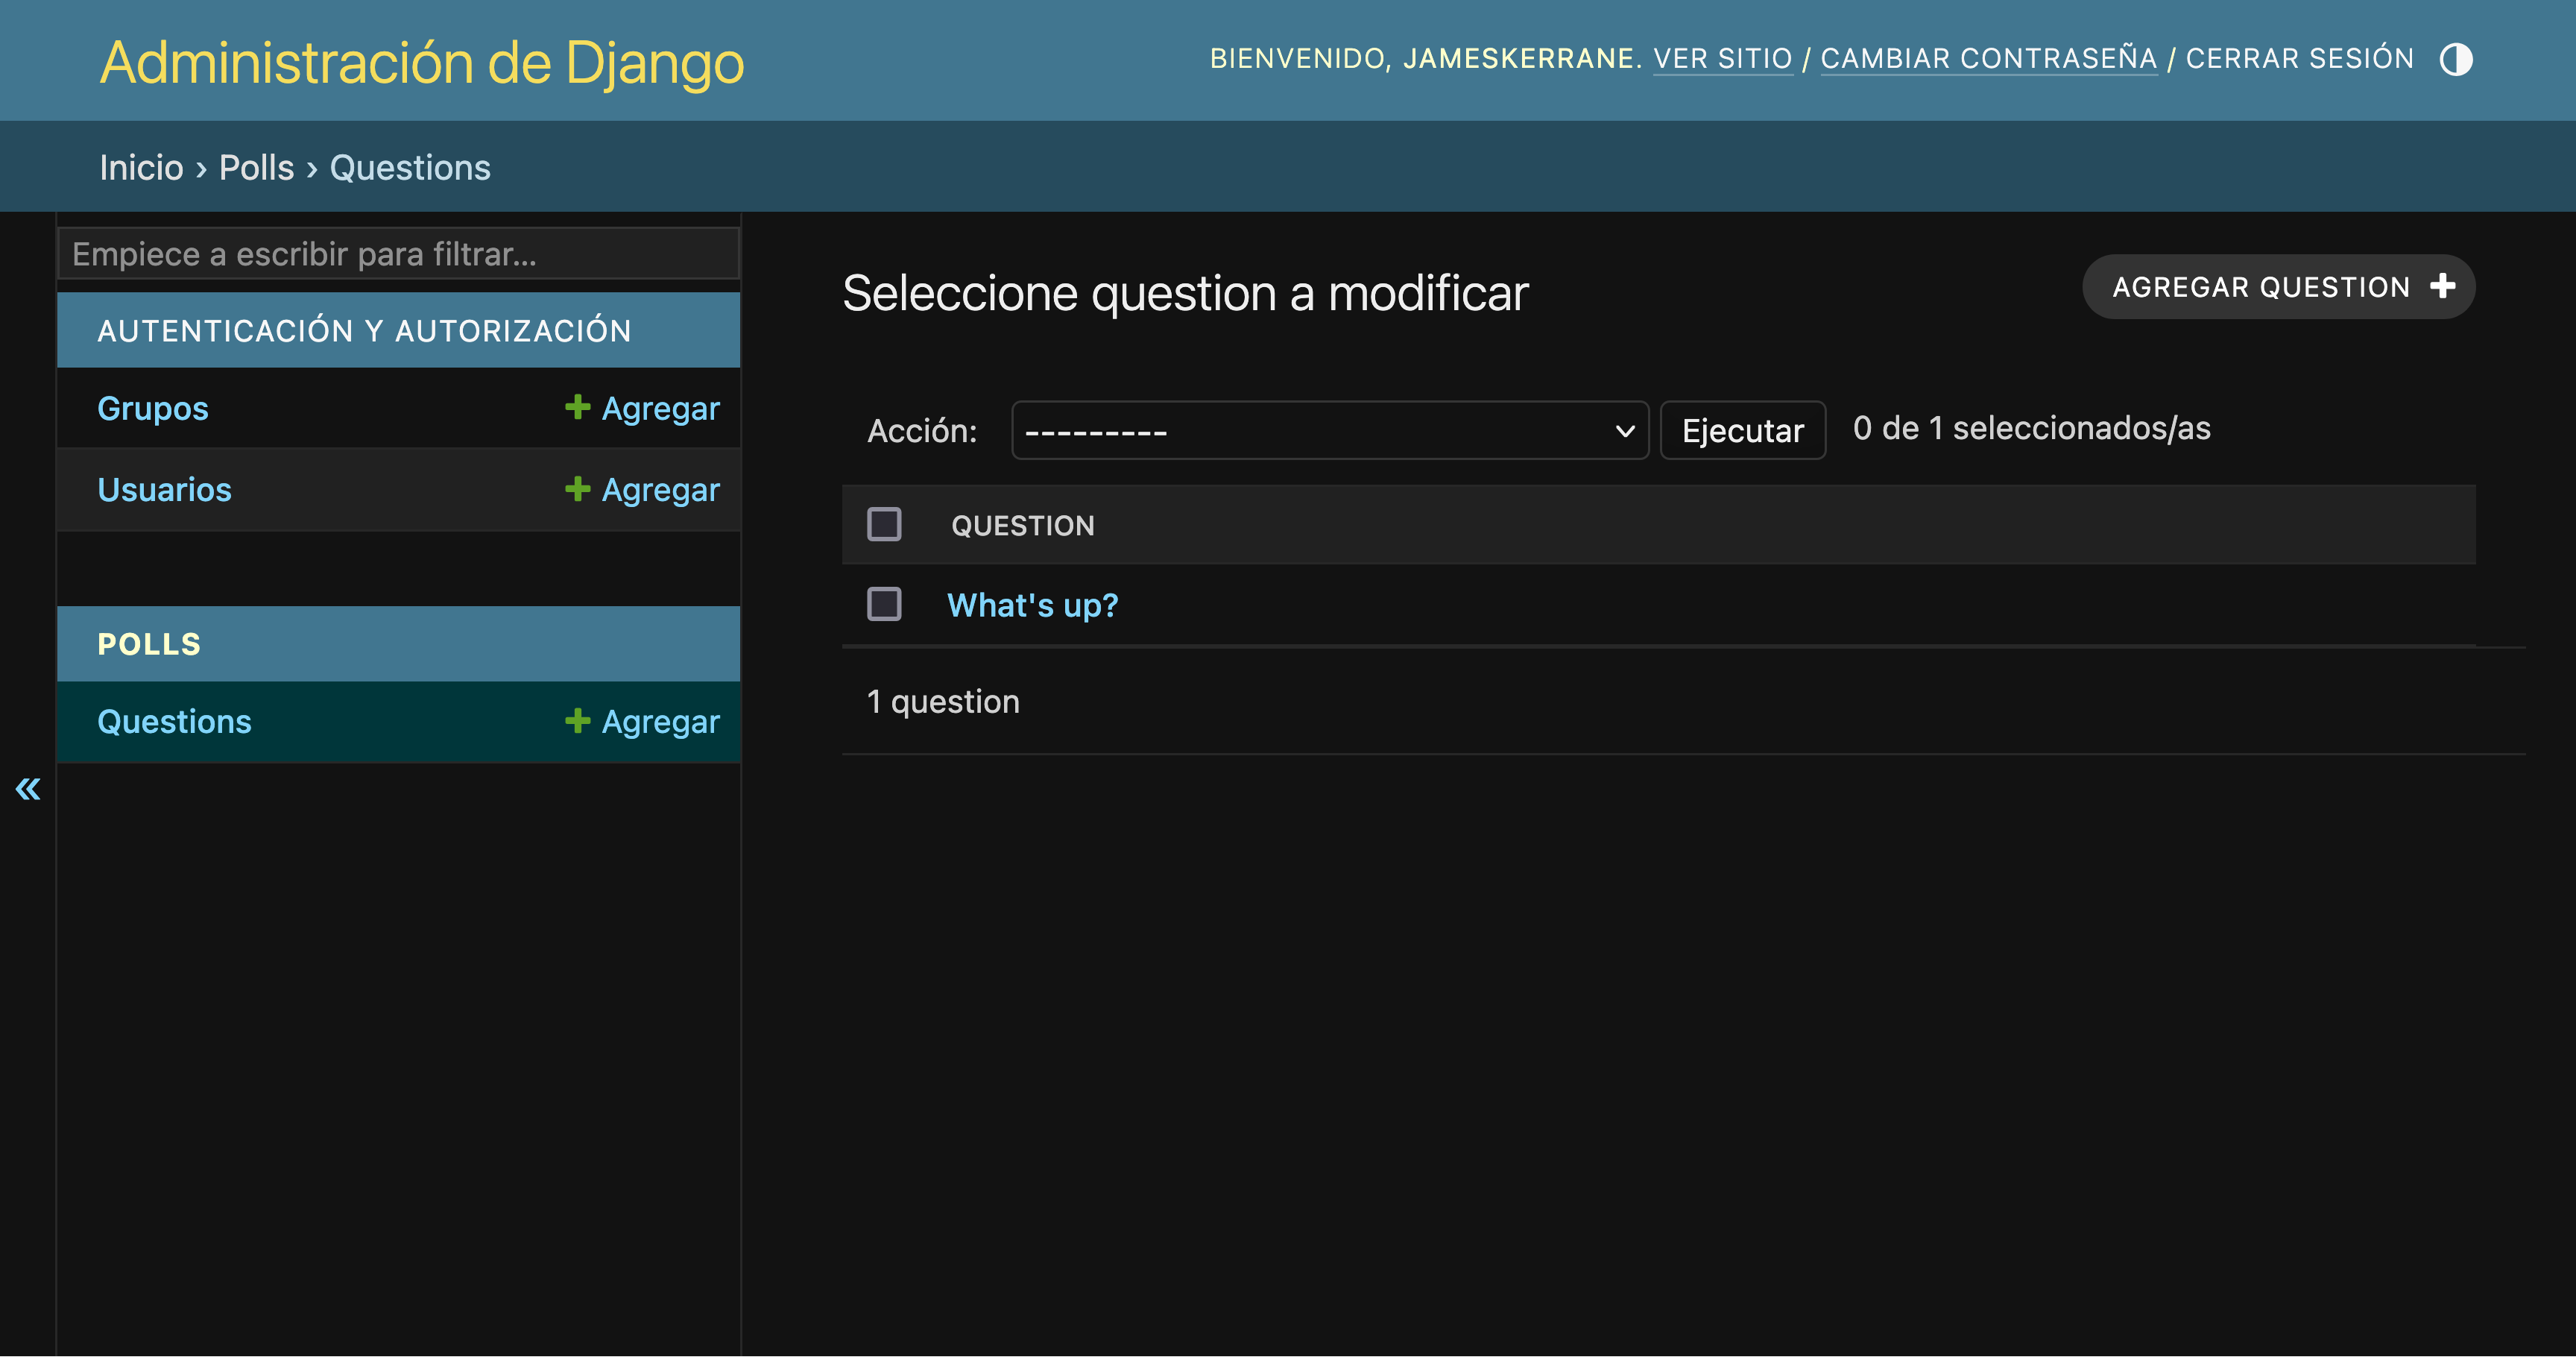
Task: Go to Polls in the breadcrumb
Action: tap(256, 167)
